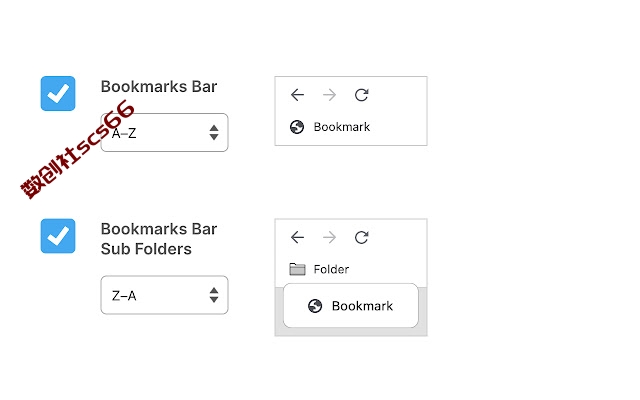Click the Folder label in lower preview

click(x=331, y=269)
